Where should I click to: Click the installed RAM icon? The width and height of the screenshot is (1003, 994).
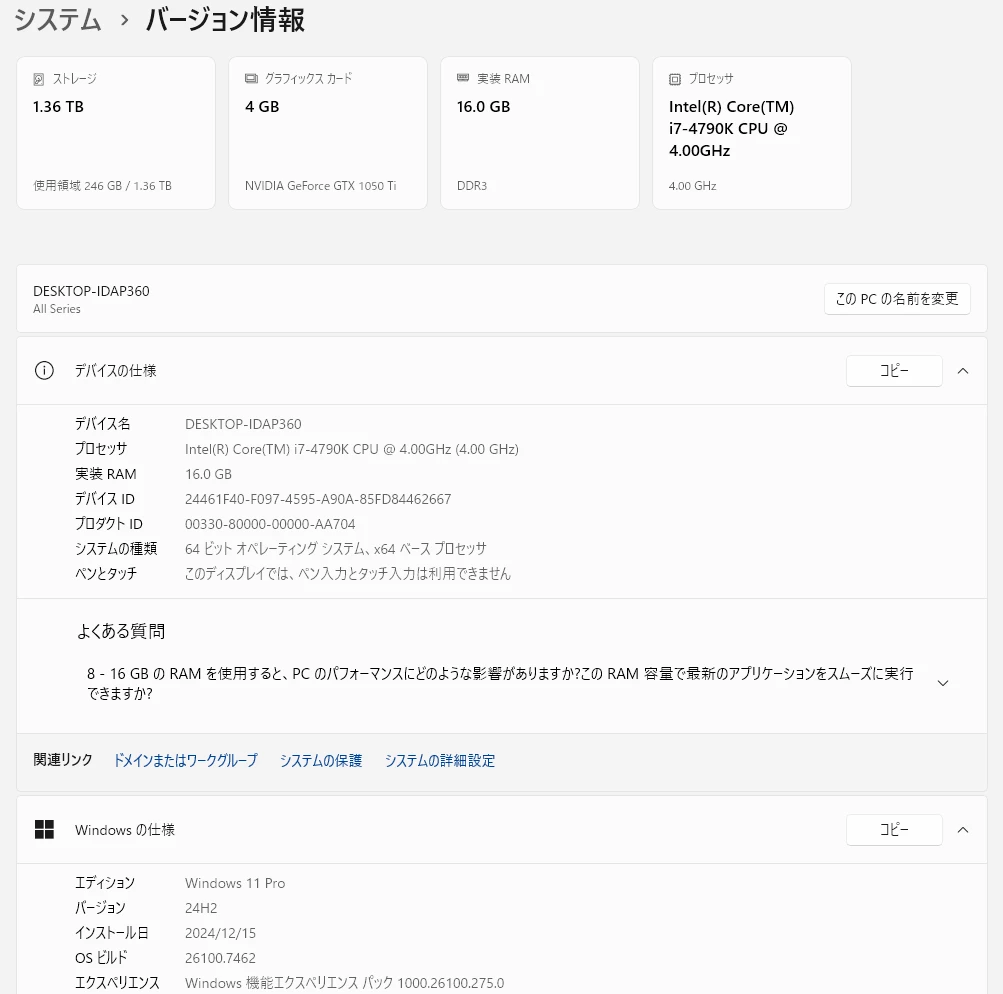click(462, 78)
